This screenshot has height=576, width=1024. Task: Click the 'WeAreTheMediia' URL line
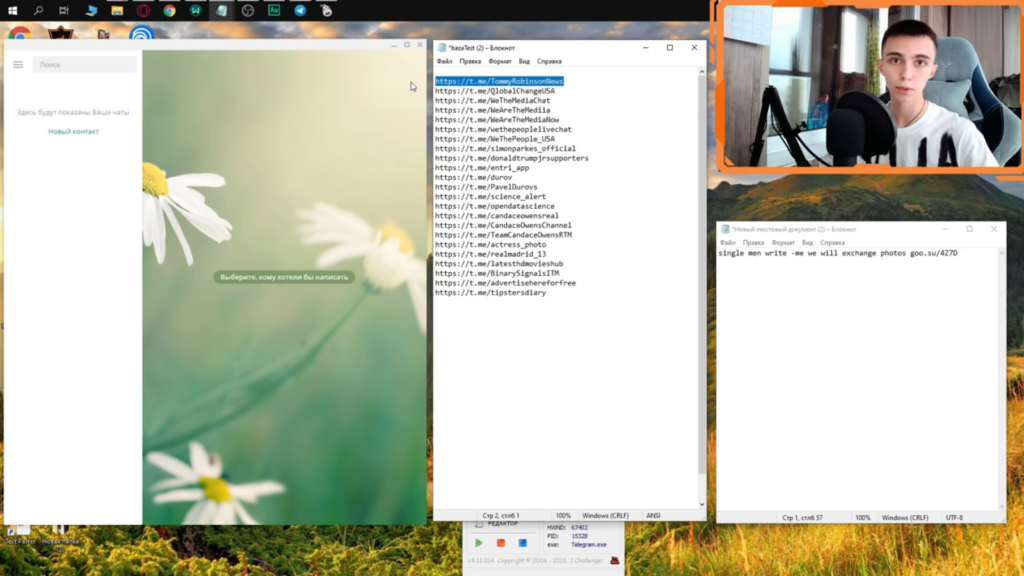click(492, 110)
